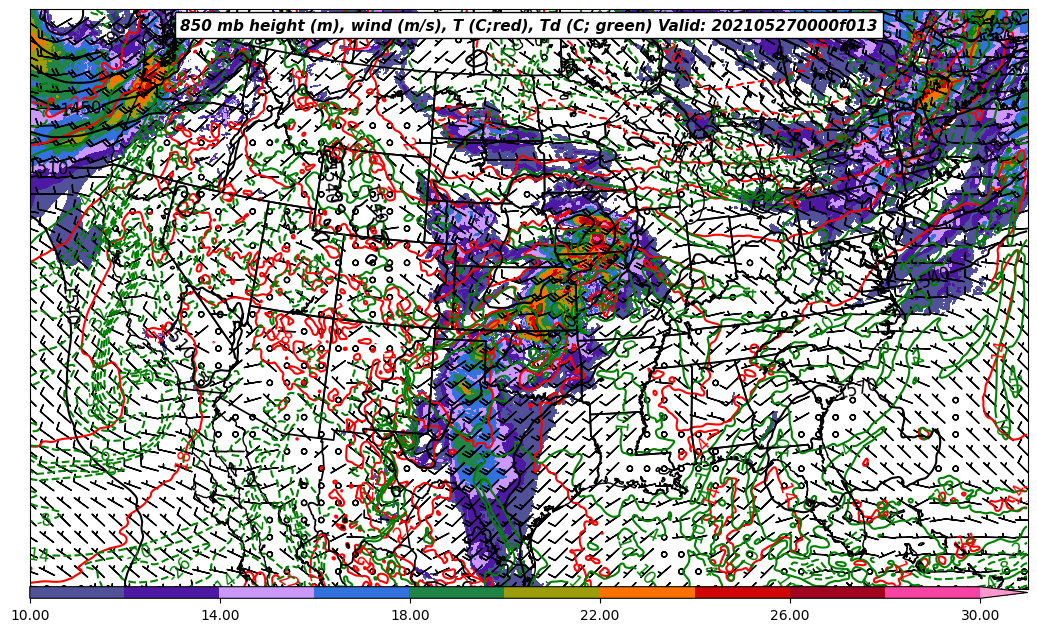Pick the pink 28–30 colorbar segment
The width and height of the screenshot is (1037, 632).
pyautogui.click(x=932, y=592)
